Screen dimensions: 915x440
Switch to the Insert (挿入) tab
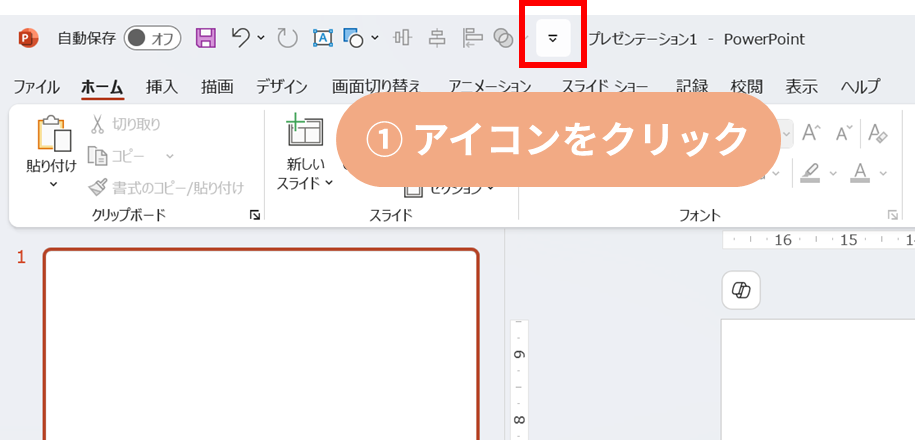point(161,86)
